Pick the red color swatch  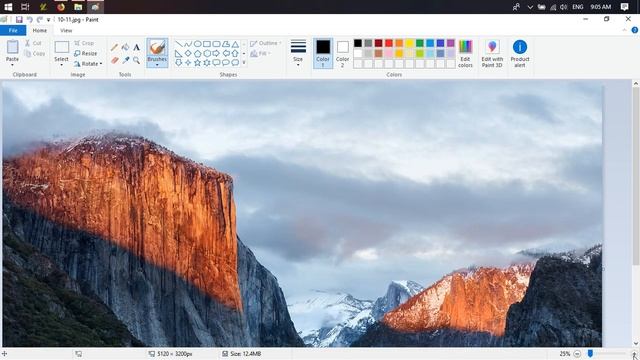tap(389, 43)
